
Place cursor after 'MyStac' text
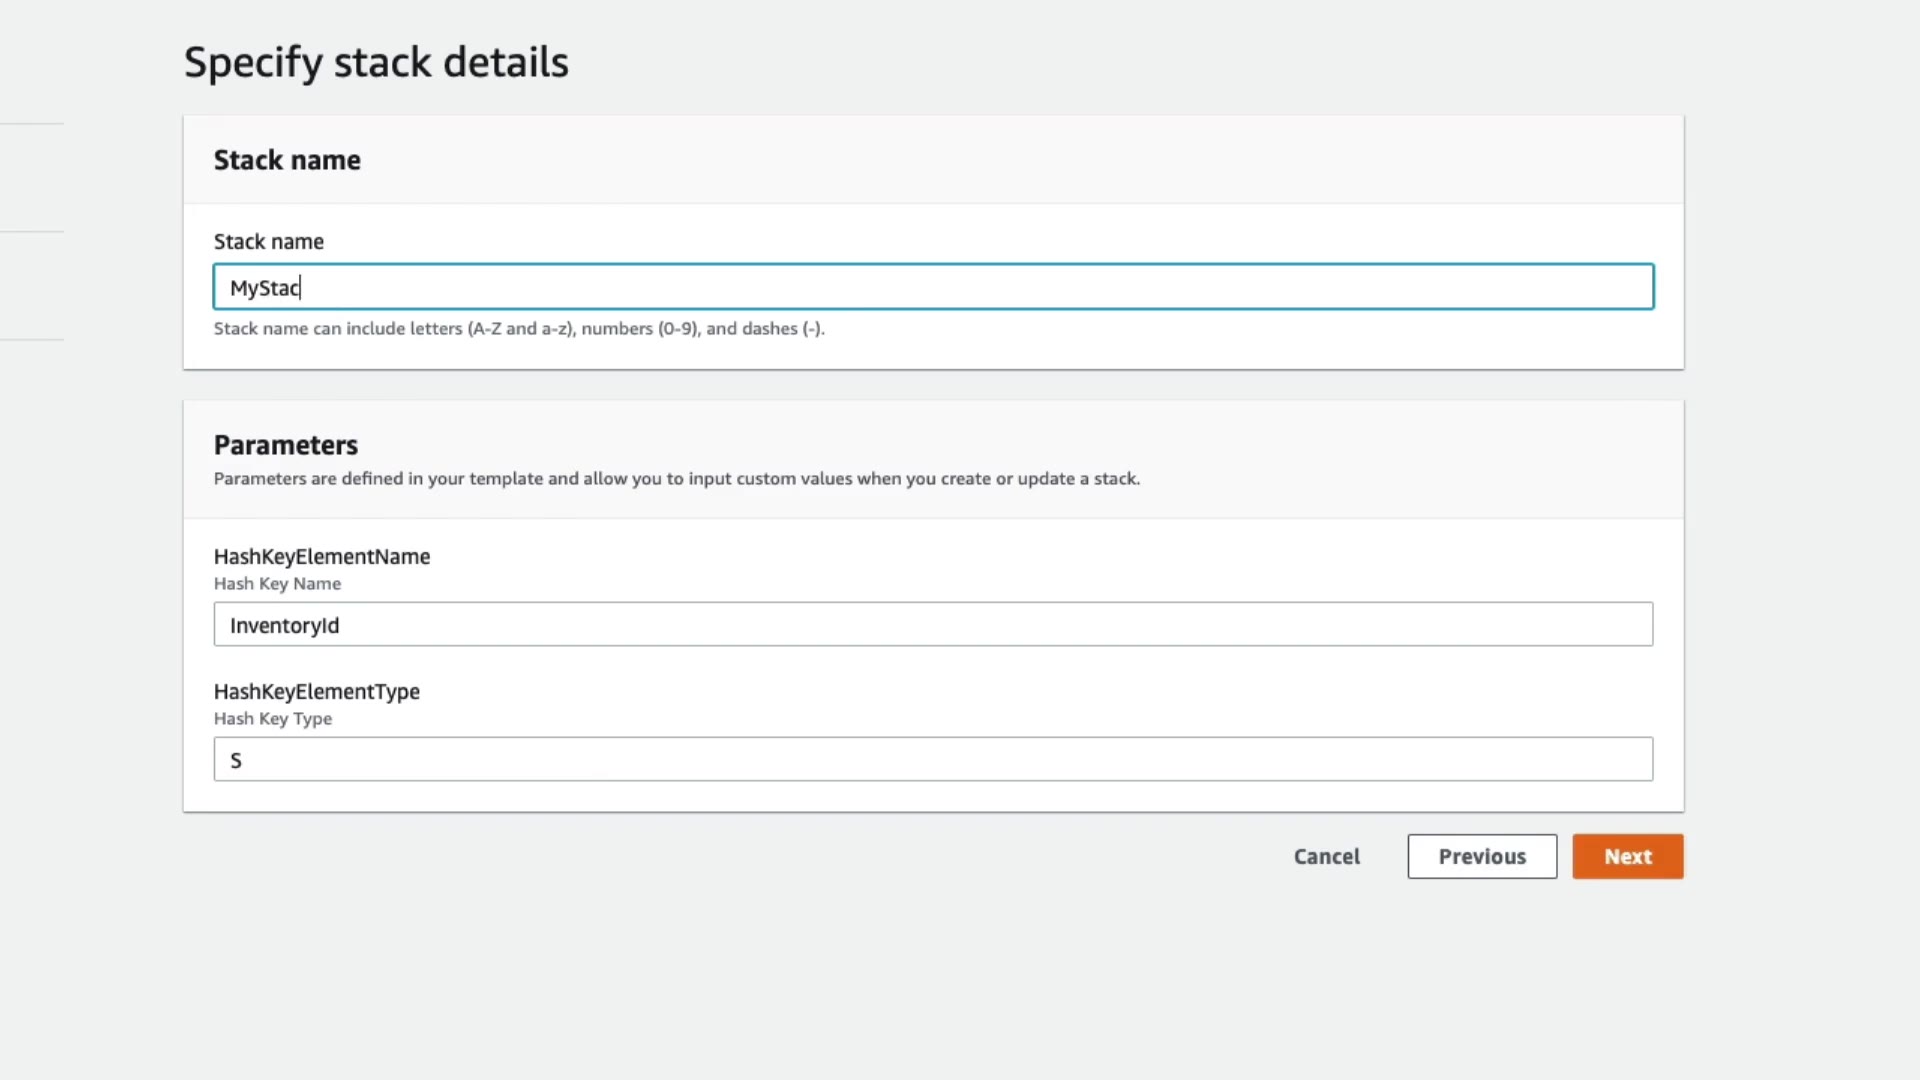pyautogui.click(x=303, y=288)
